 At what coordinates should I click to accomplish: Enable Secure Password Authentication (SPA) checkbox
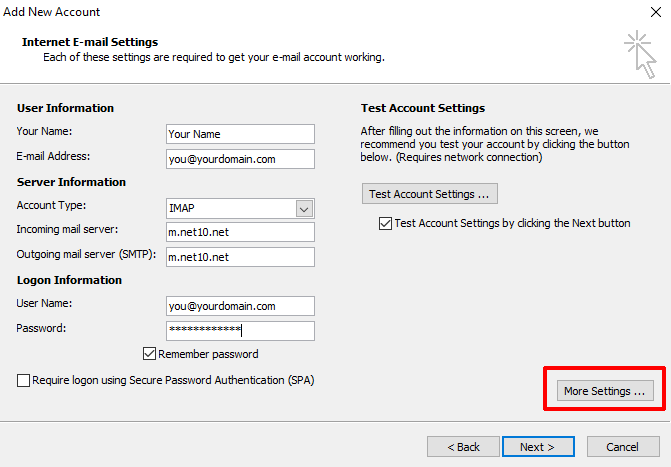pyautogui.click(x=24, y=380)
